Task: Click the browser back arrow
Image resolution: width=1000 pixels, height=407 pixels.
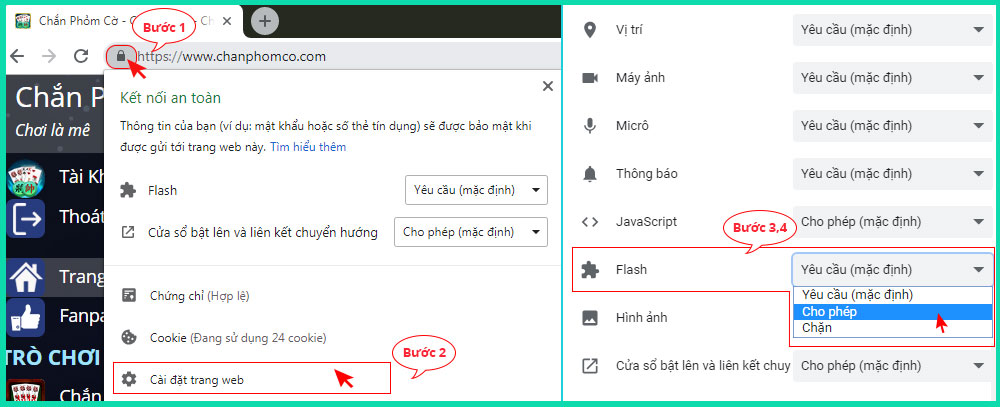Action: point(18,56)
